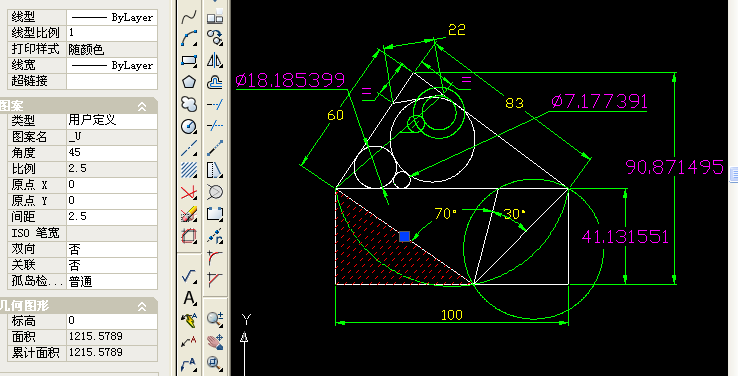Select the Mirror tool
This screenshot has width=738, height=376.
215,61
